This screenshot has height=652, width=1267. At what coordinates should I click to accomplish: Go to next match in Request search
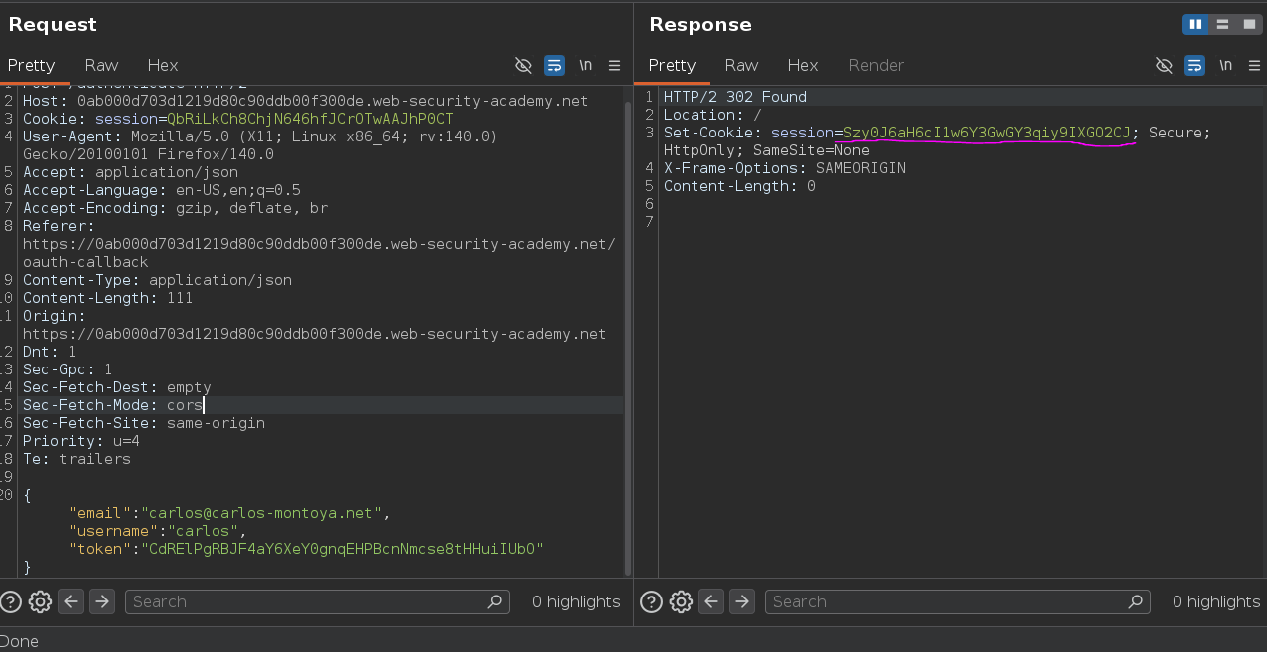[102, 602]
